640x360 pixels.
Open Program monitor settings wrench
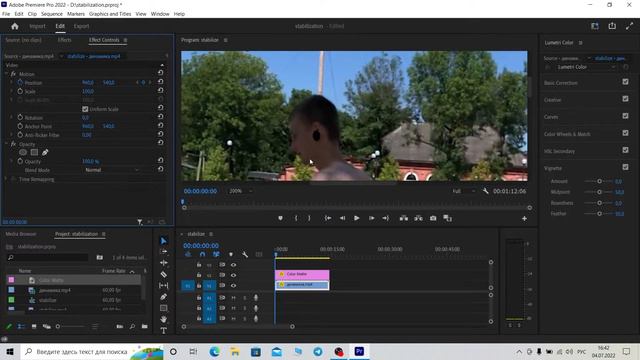[x=485, y=191]
